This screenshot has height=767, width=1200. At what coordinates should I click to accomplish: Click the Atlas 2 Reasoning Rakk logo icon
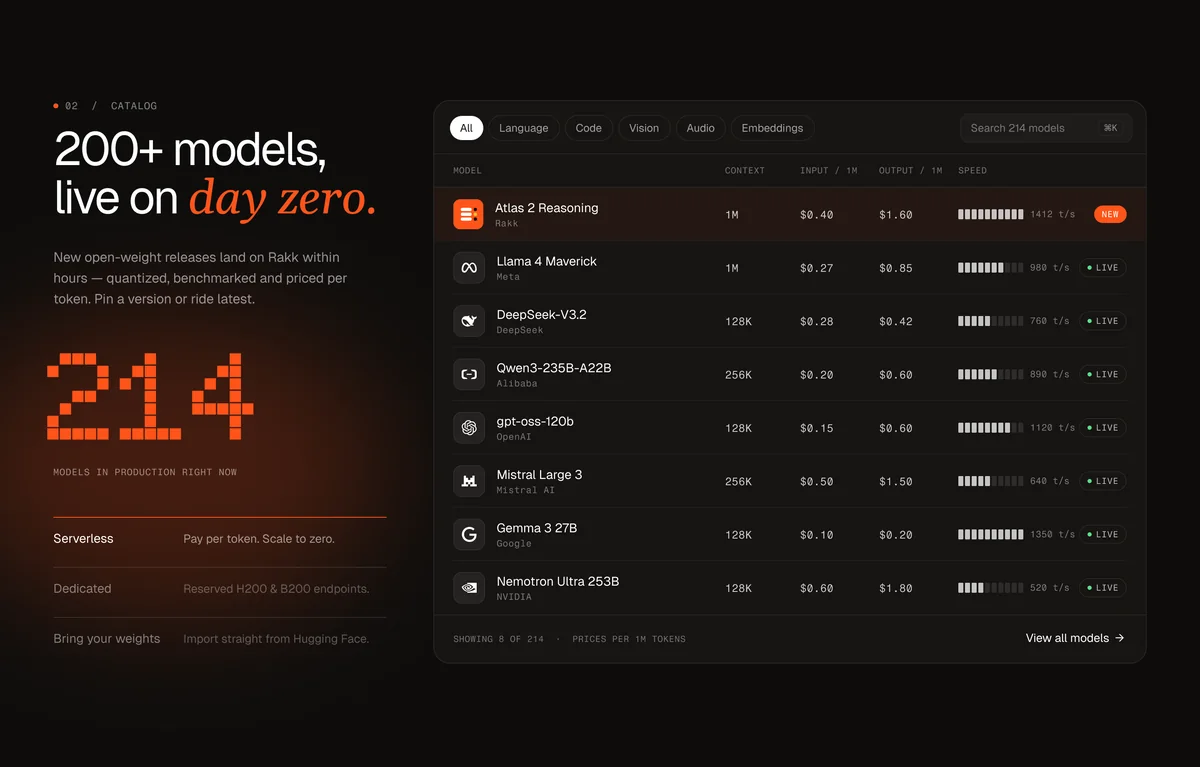(468, 215)
